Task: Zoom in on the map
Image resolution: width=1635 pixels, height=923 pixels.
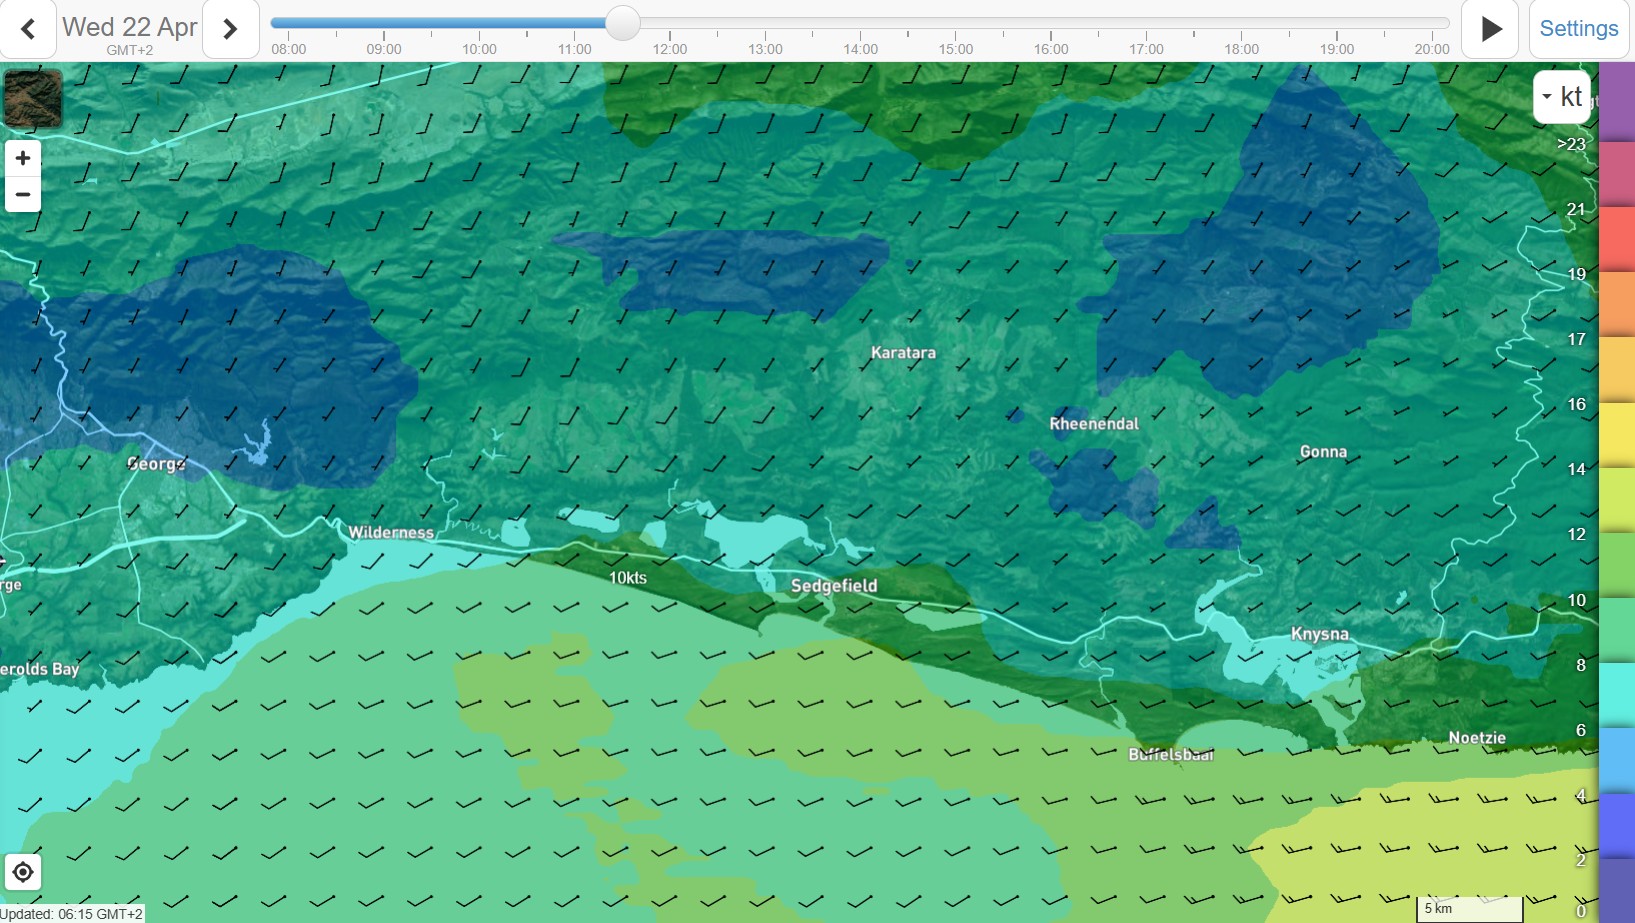Action: (x=23, y=158)
